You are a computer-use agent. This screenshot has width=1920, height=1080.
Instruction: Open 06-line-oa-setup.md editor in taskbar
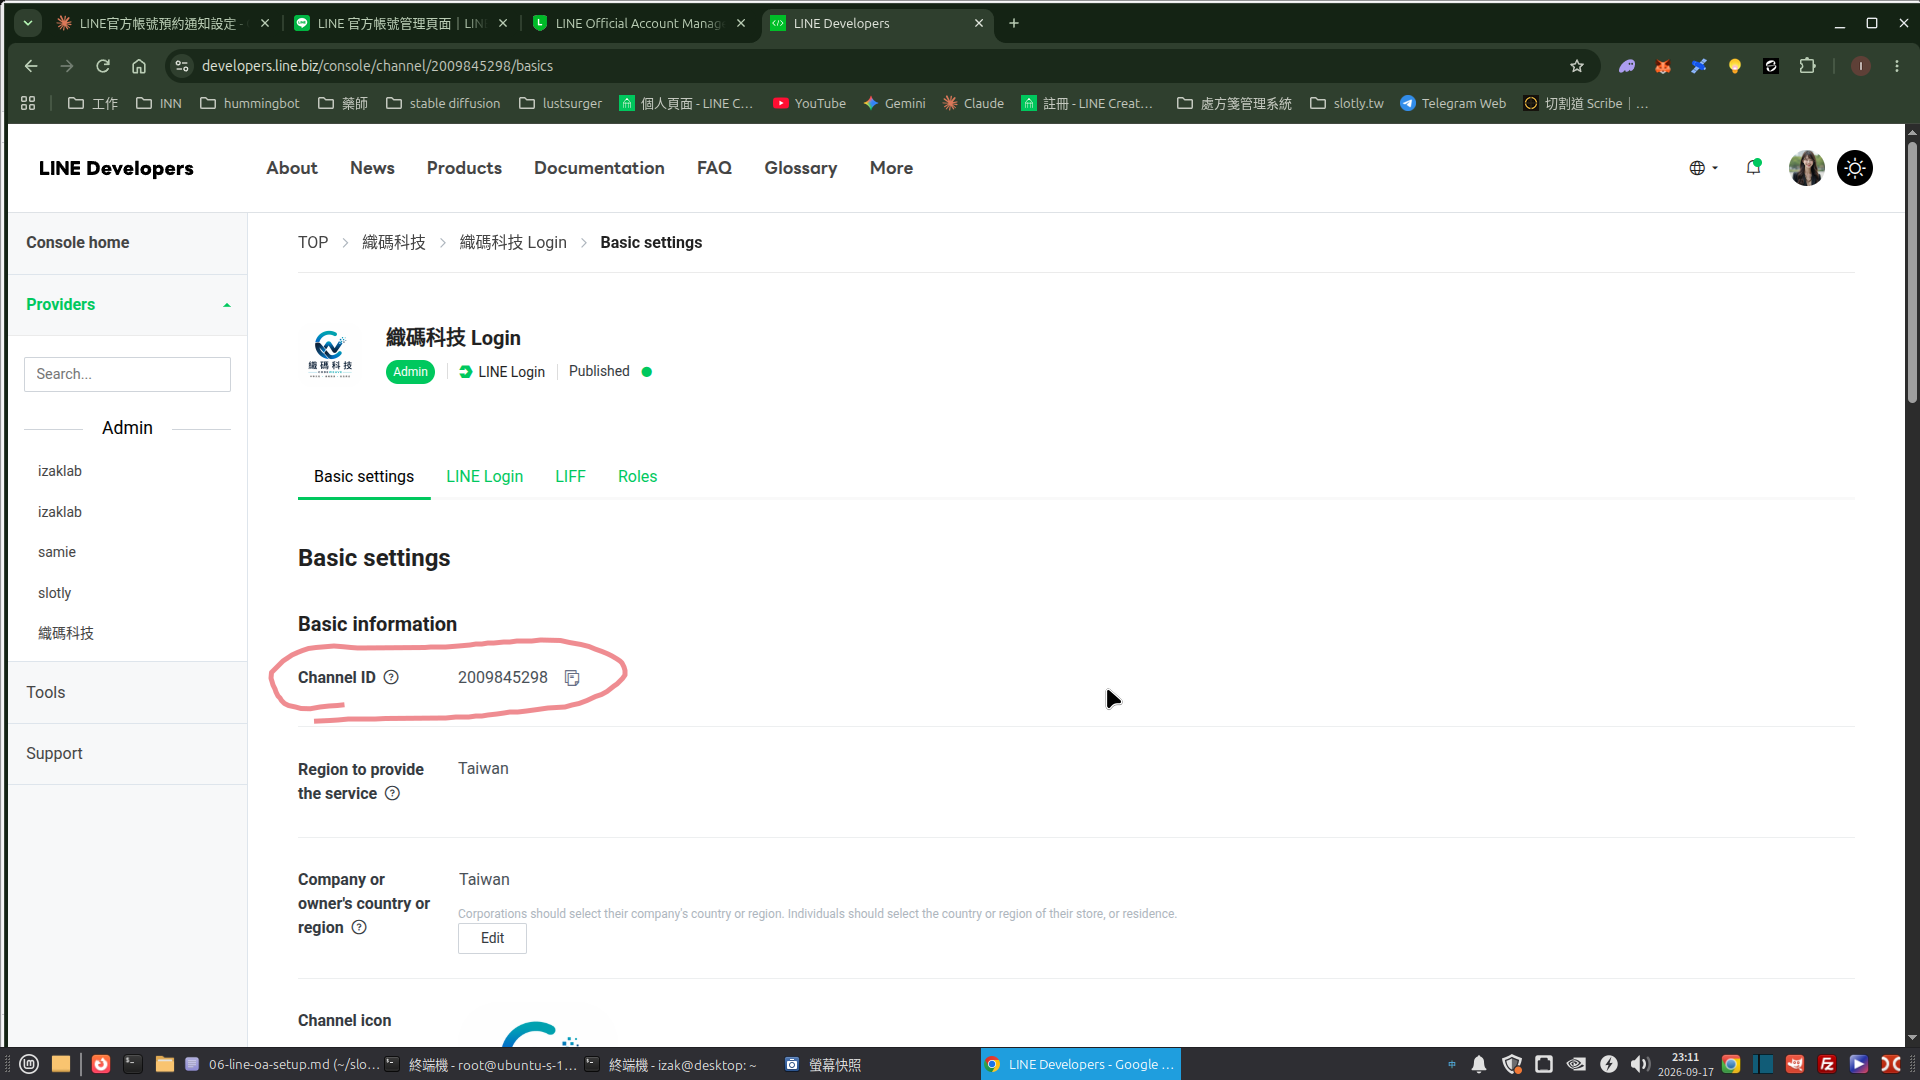[282, 1064]
